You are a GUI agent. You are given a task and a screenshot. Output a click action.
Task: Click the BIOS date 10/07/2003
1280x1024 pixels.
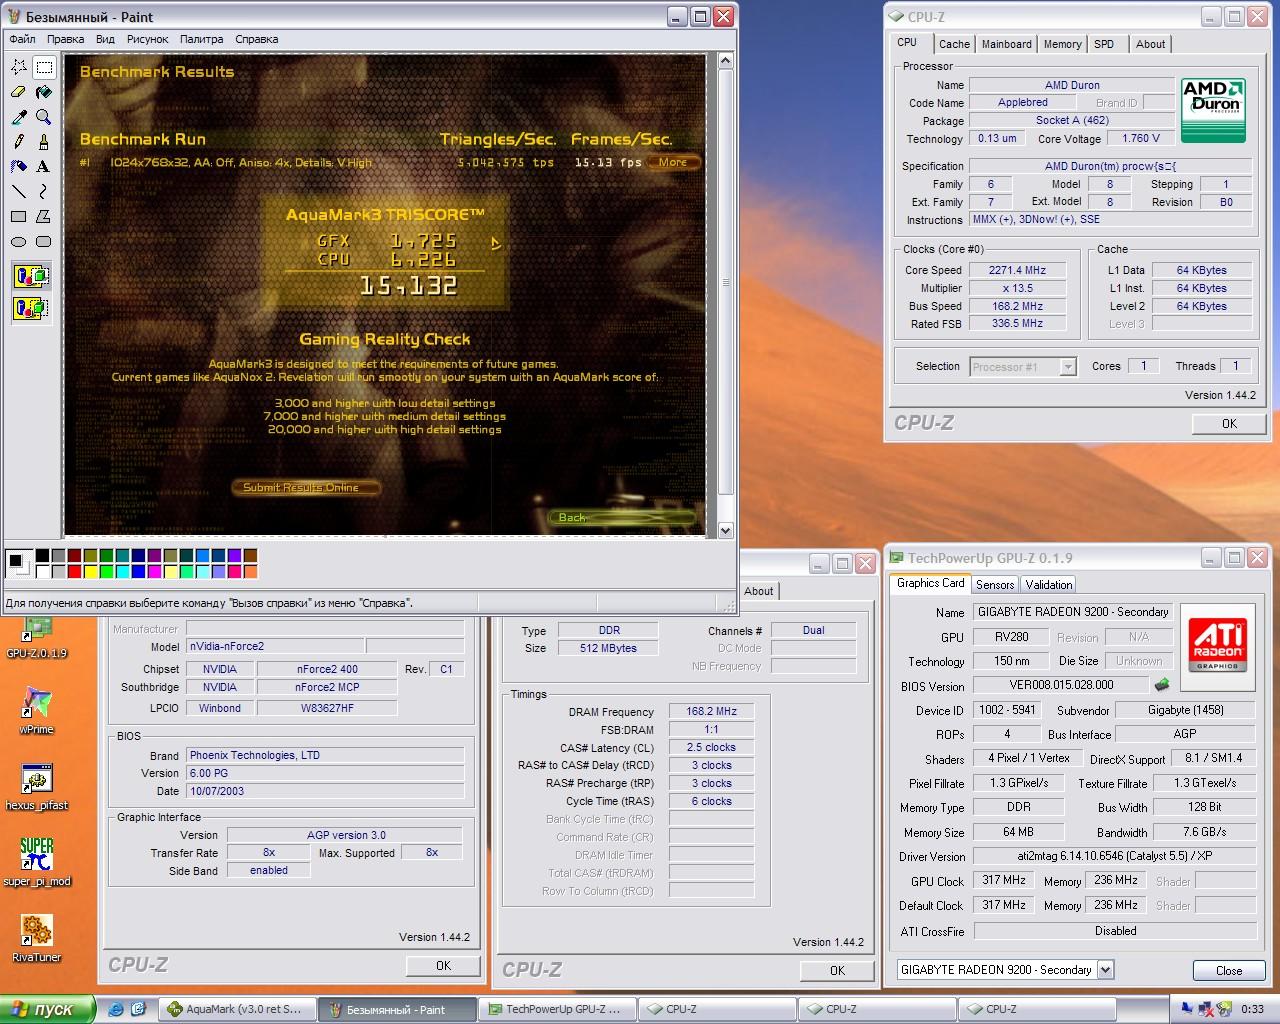click(325, 791)
